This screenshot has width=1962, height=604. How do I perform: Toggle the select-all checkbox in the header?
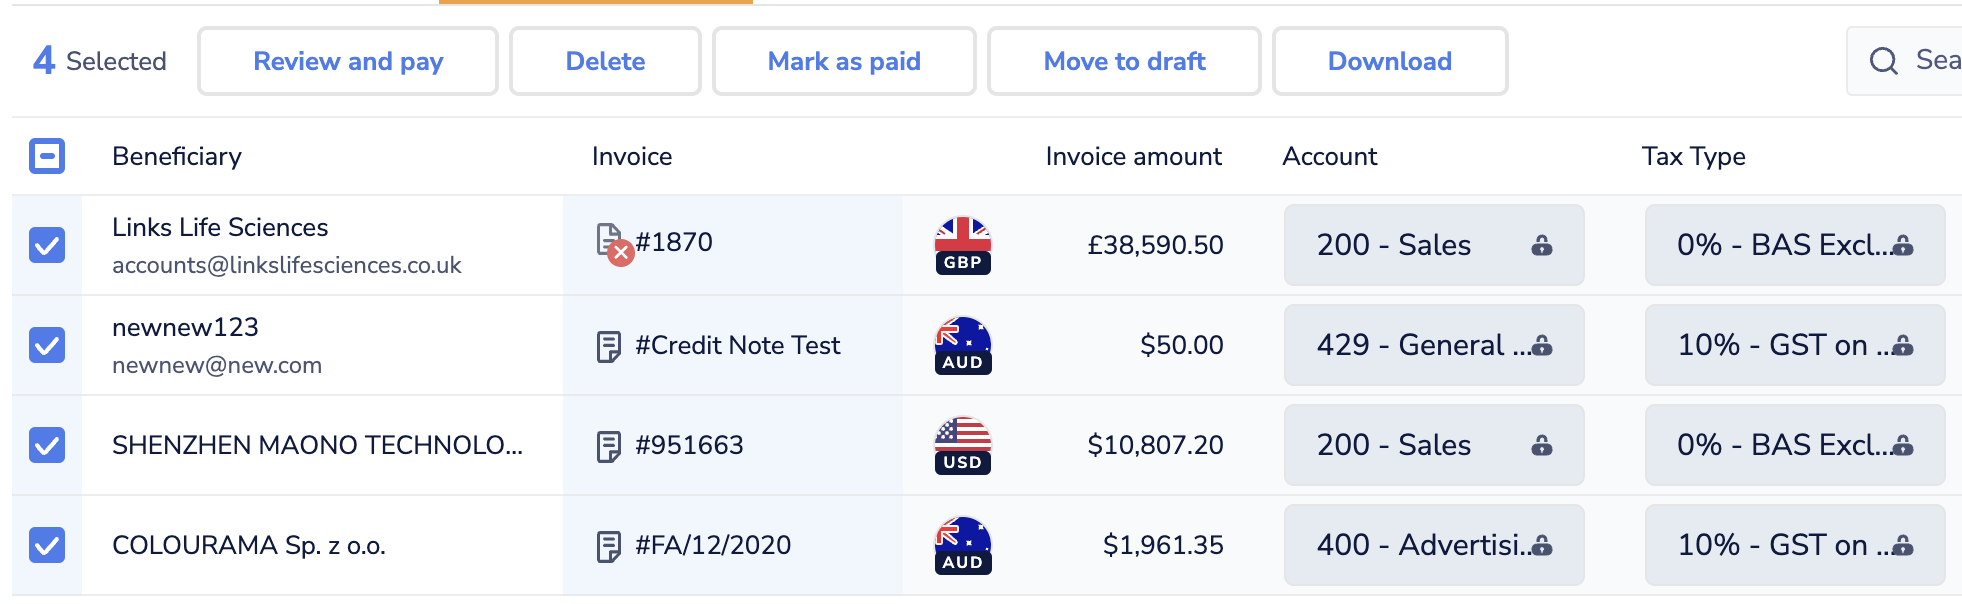[47, 156]
